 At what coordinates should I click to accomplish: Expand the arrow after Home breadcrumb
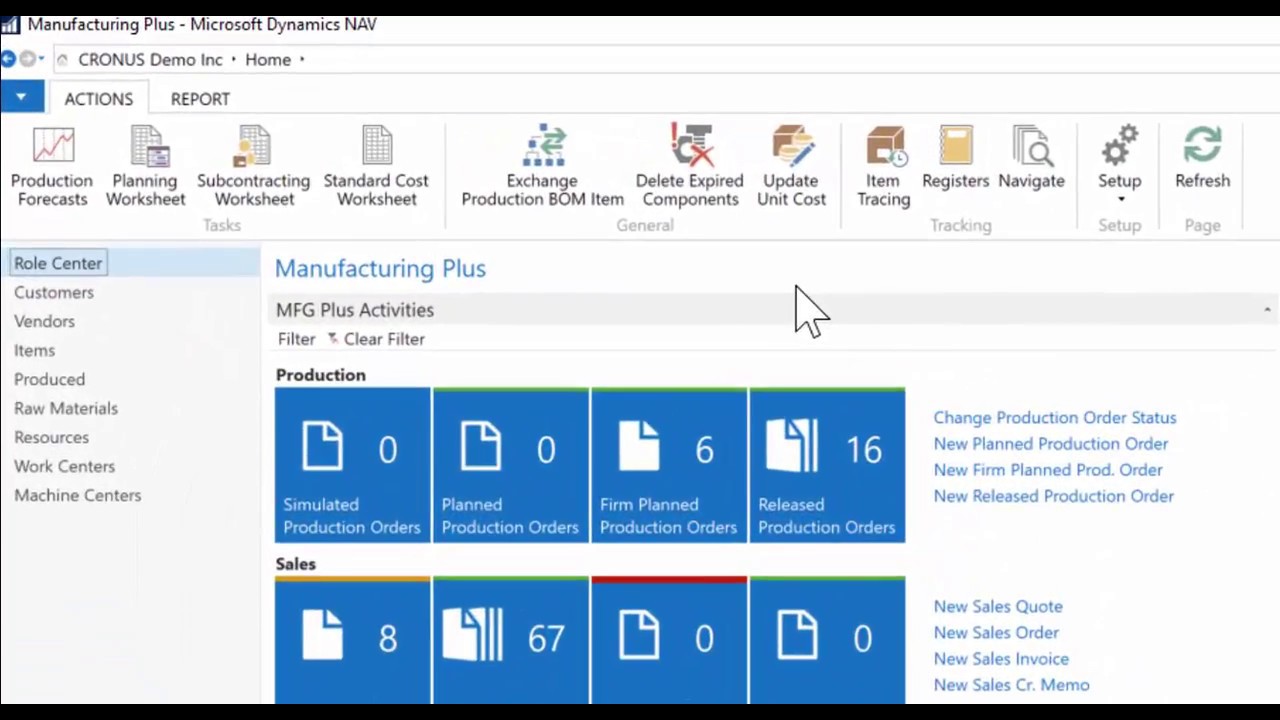[301, 60]
